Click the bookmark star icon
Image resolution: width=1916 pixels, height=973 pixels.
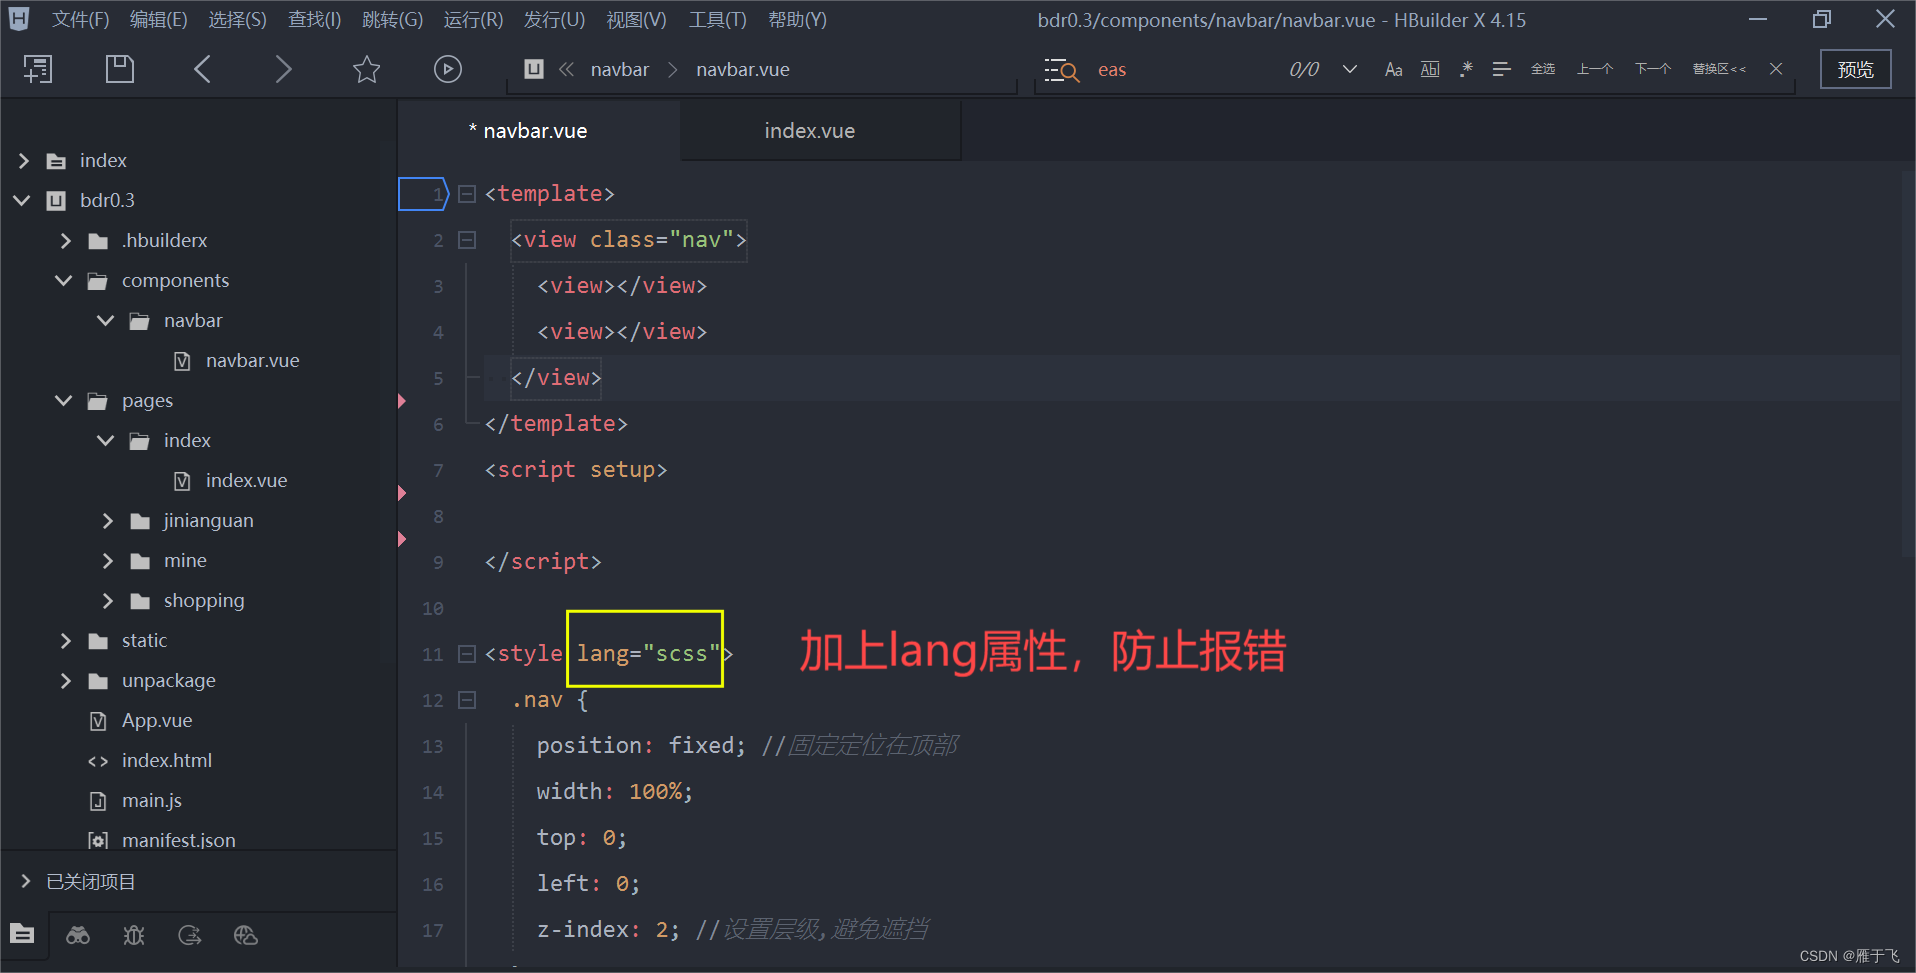coord(367,69)
